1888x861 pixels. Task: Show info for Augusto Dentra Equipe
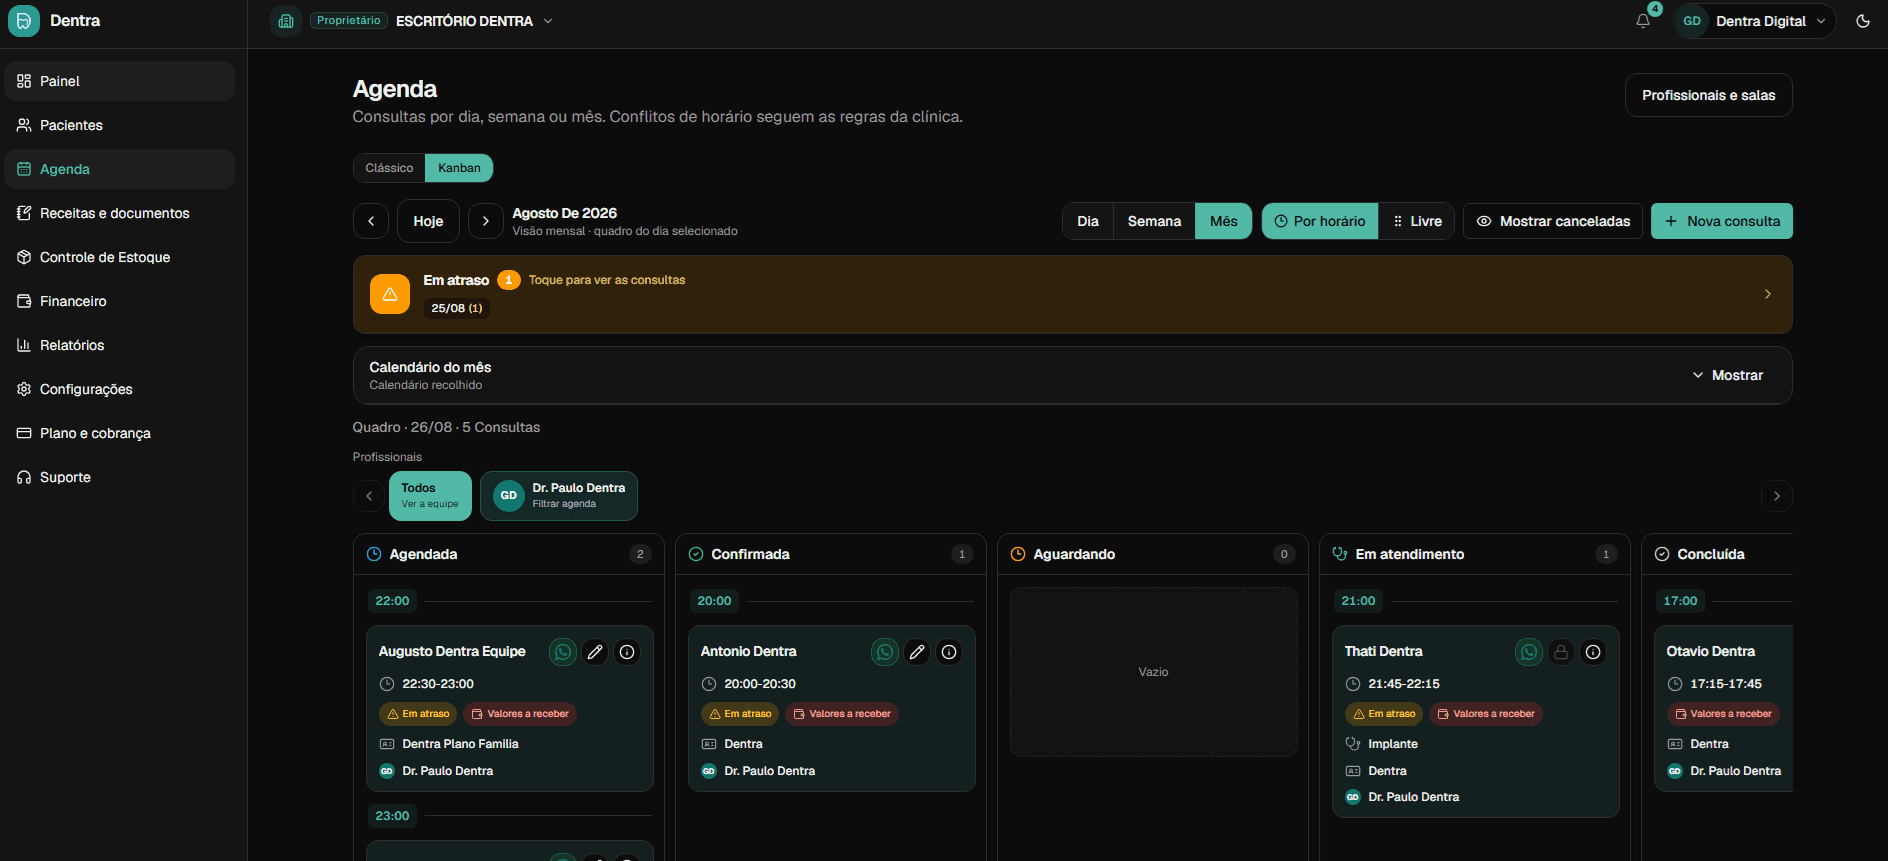(627, 652)
